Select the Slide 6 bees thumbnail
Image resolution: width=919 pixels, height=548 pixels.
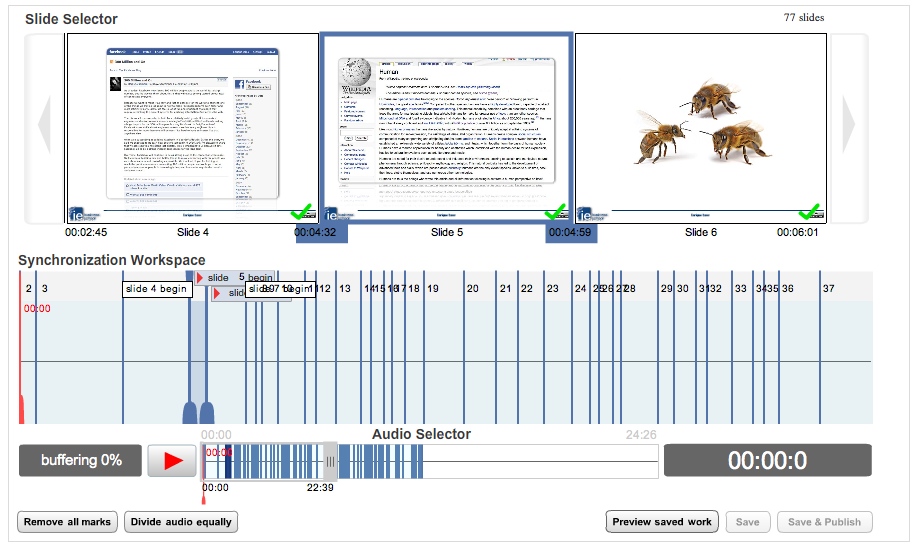pyautogui.click(x=700, y=127)
